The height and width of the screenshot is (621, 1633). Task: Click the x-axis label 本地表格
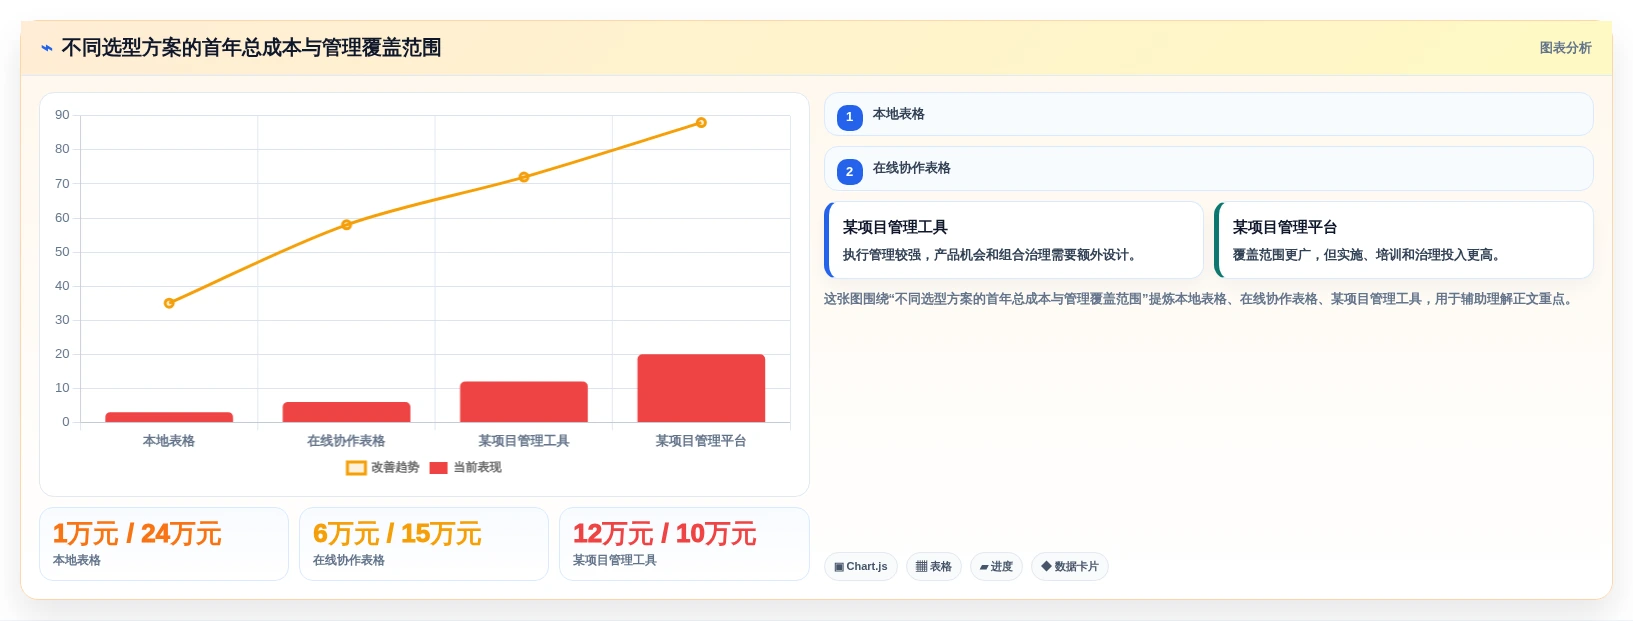169,441
